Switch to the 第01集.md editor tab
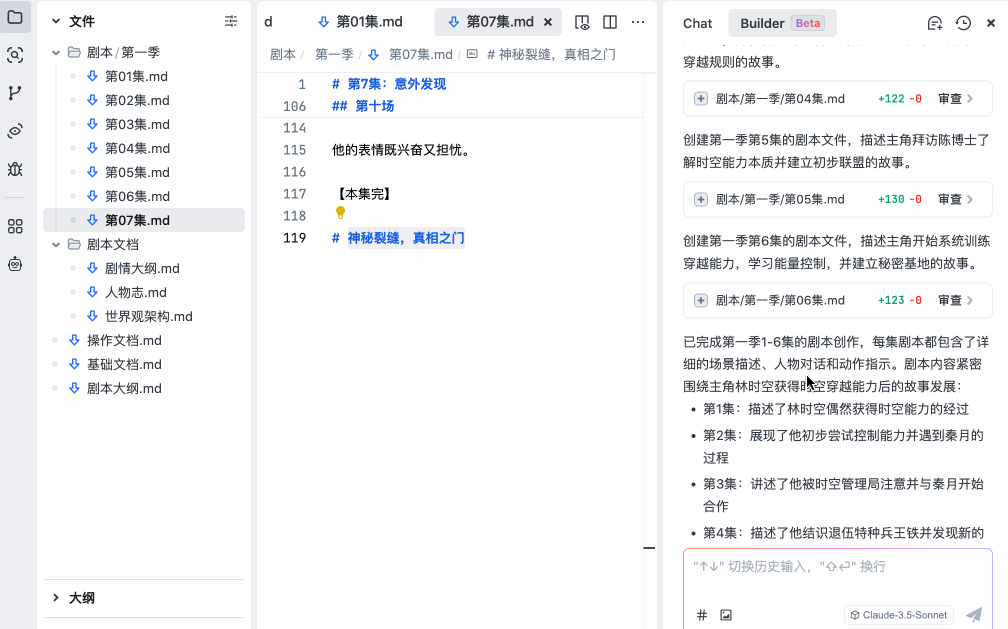This screenshot has height=629, width=1008. point(361,22)
